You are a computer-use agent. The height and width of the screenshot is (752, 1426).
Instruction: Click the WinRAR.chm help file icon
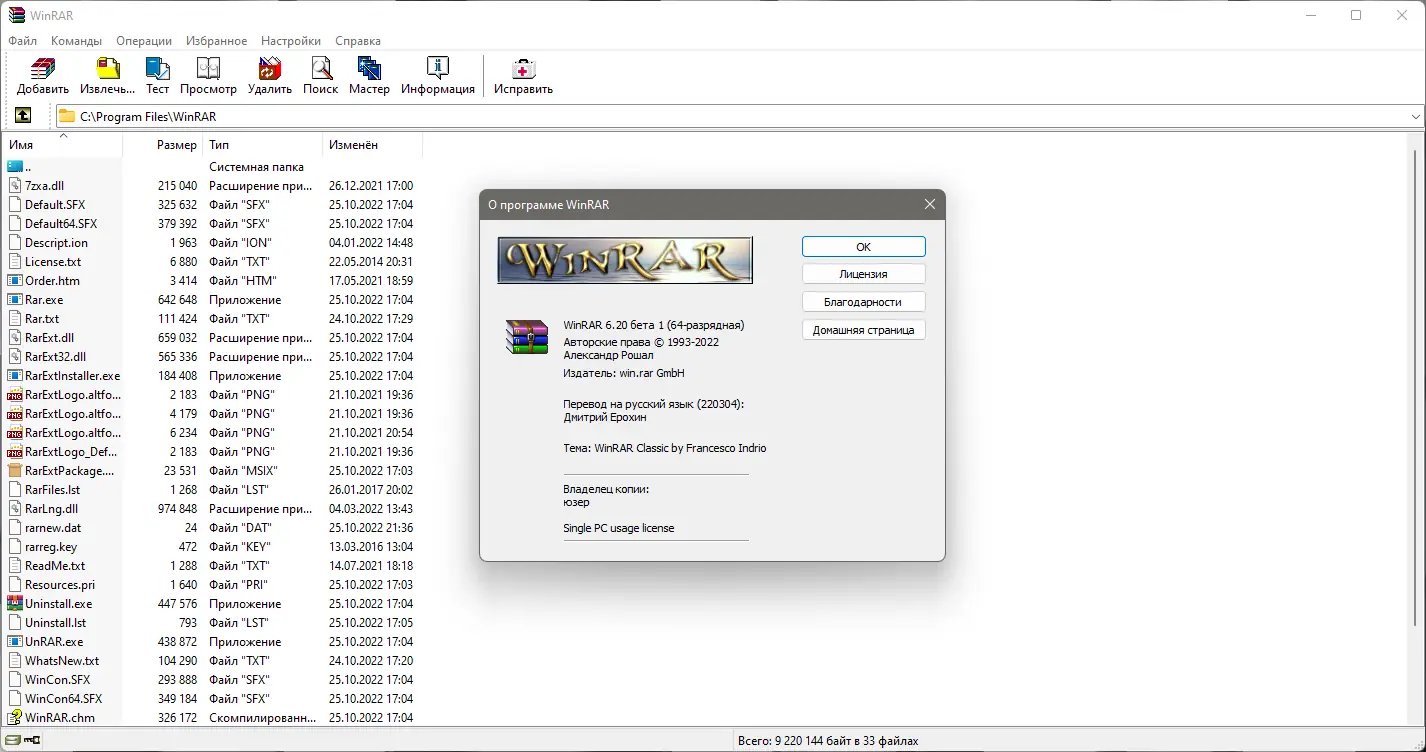tap(15, 717)
